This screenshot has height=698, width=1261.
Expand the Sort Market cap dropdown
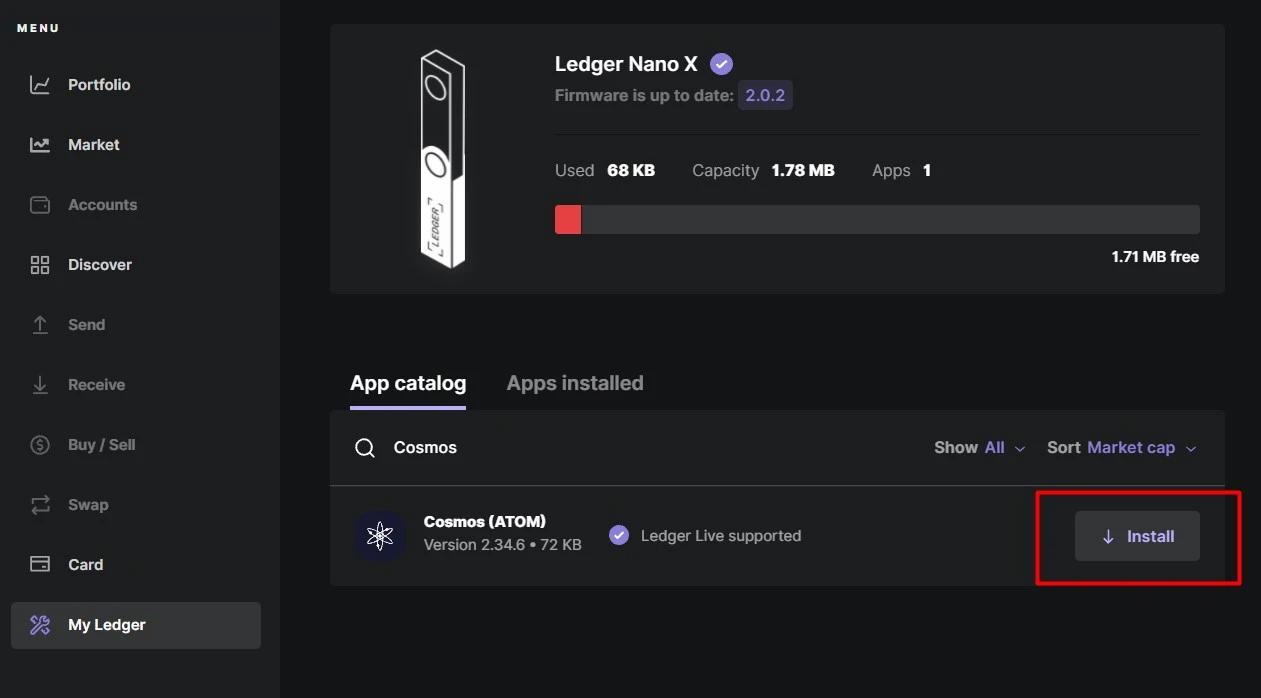coord(1122,447)
